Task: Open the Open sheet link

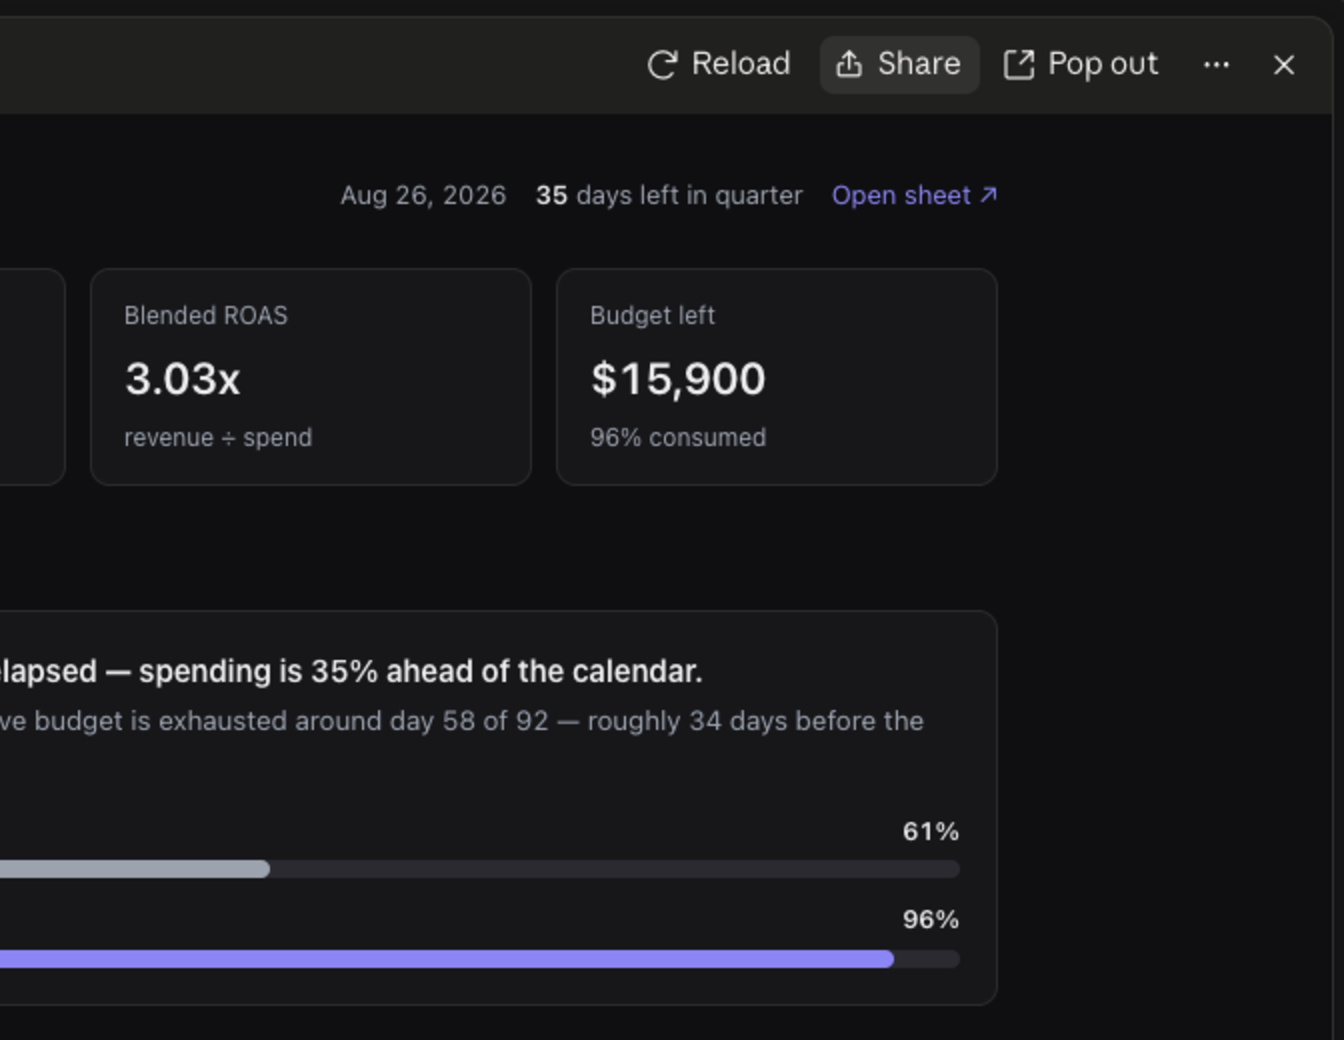Action: tap(914, 195)
